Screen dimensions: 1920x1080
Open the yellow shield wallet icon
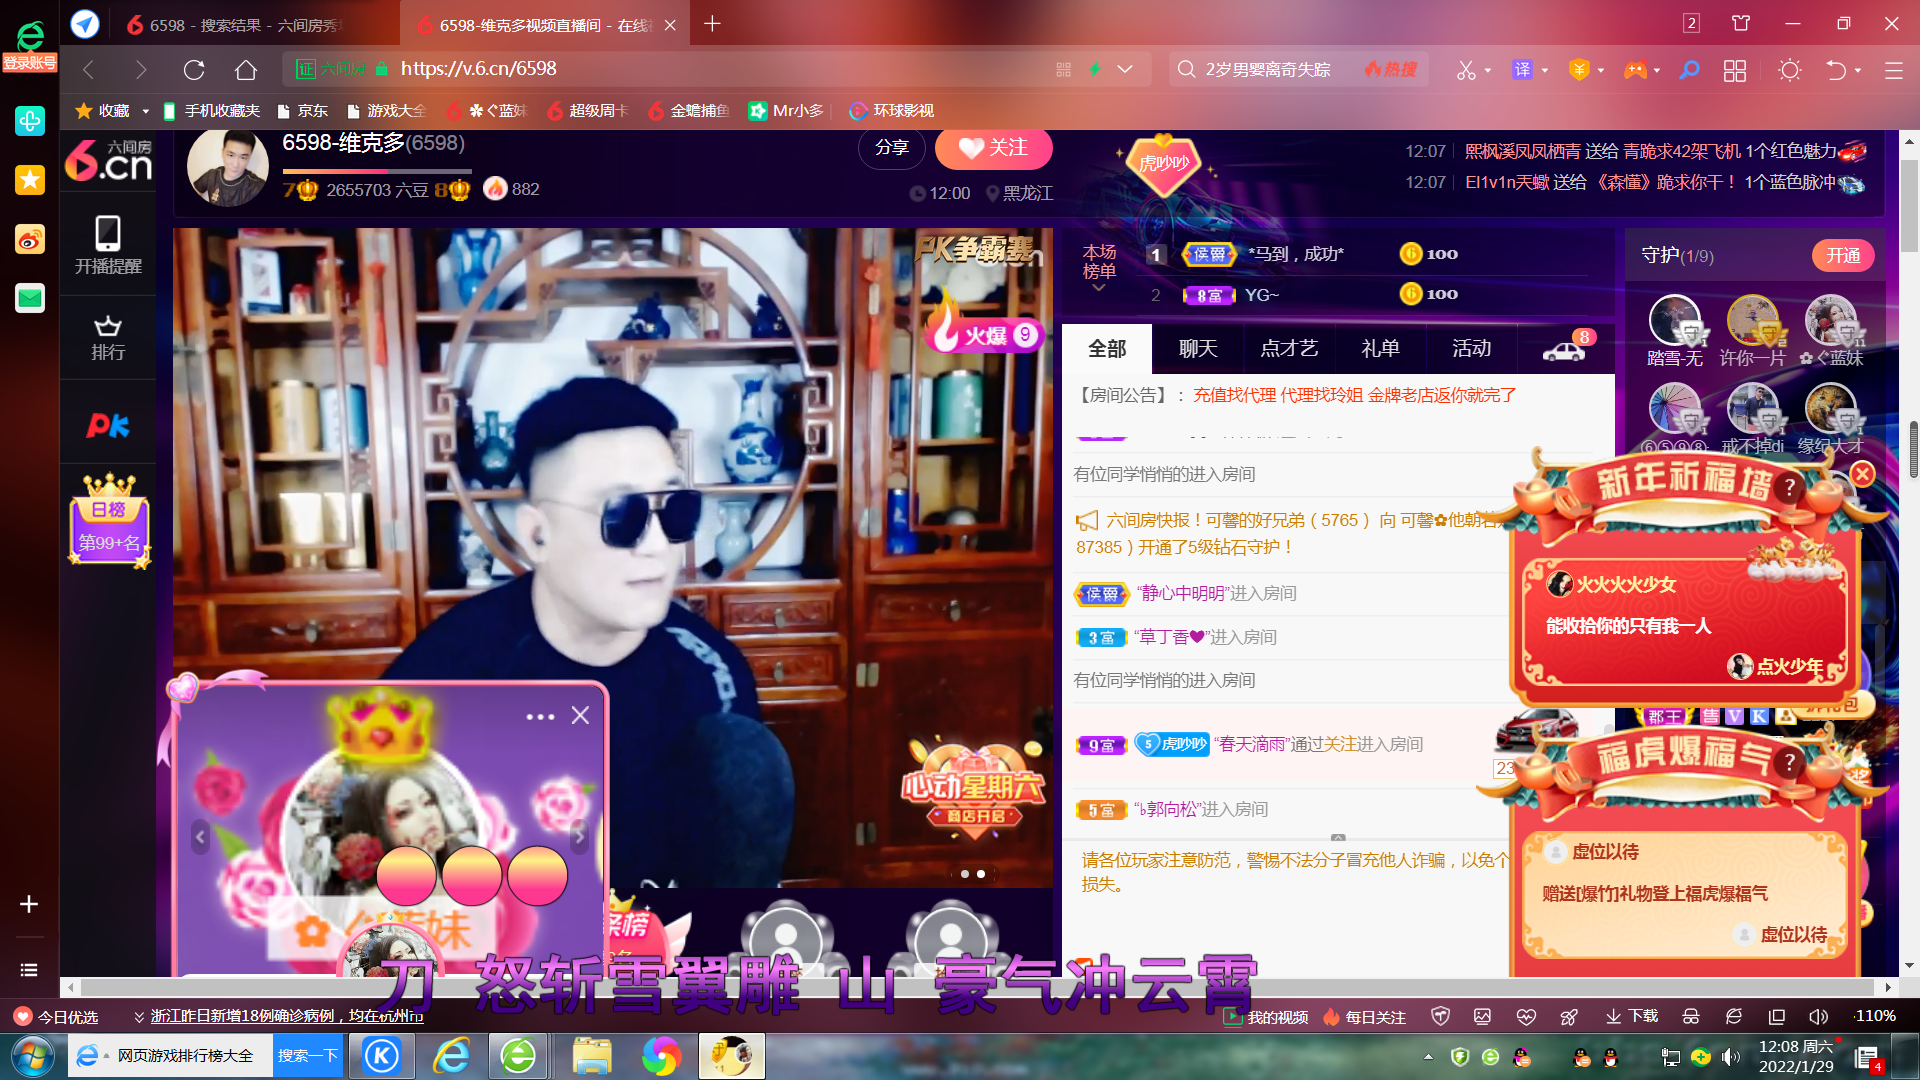[1579, 70]
